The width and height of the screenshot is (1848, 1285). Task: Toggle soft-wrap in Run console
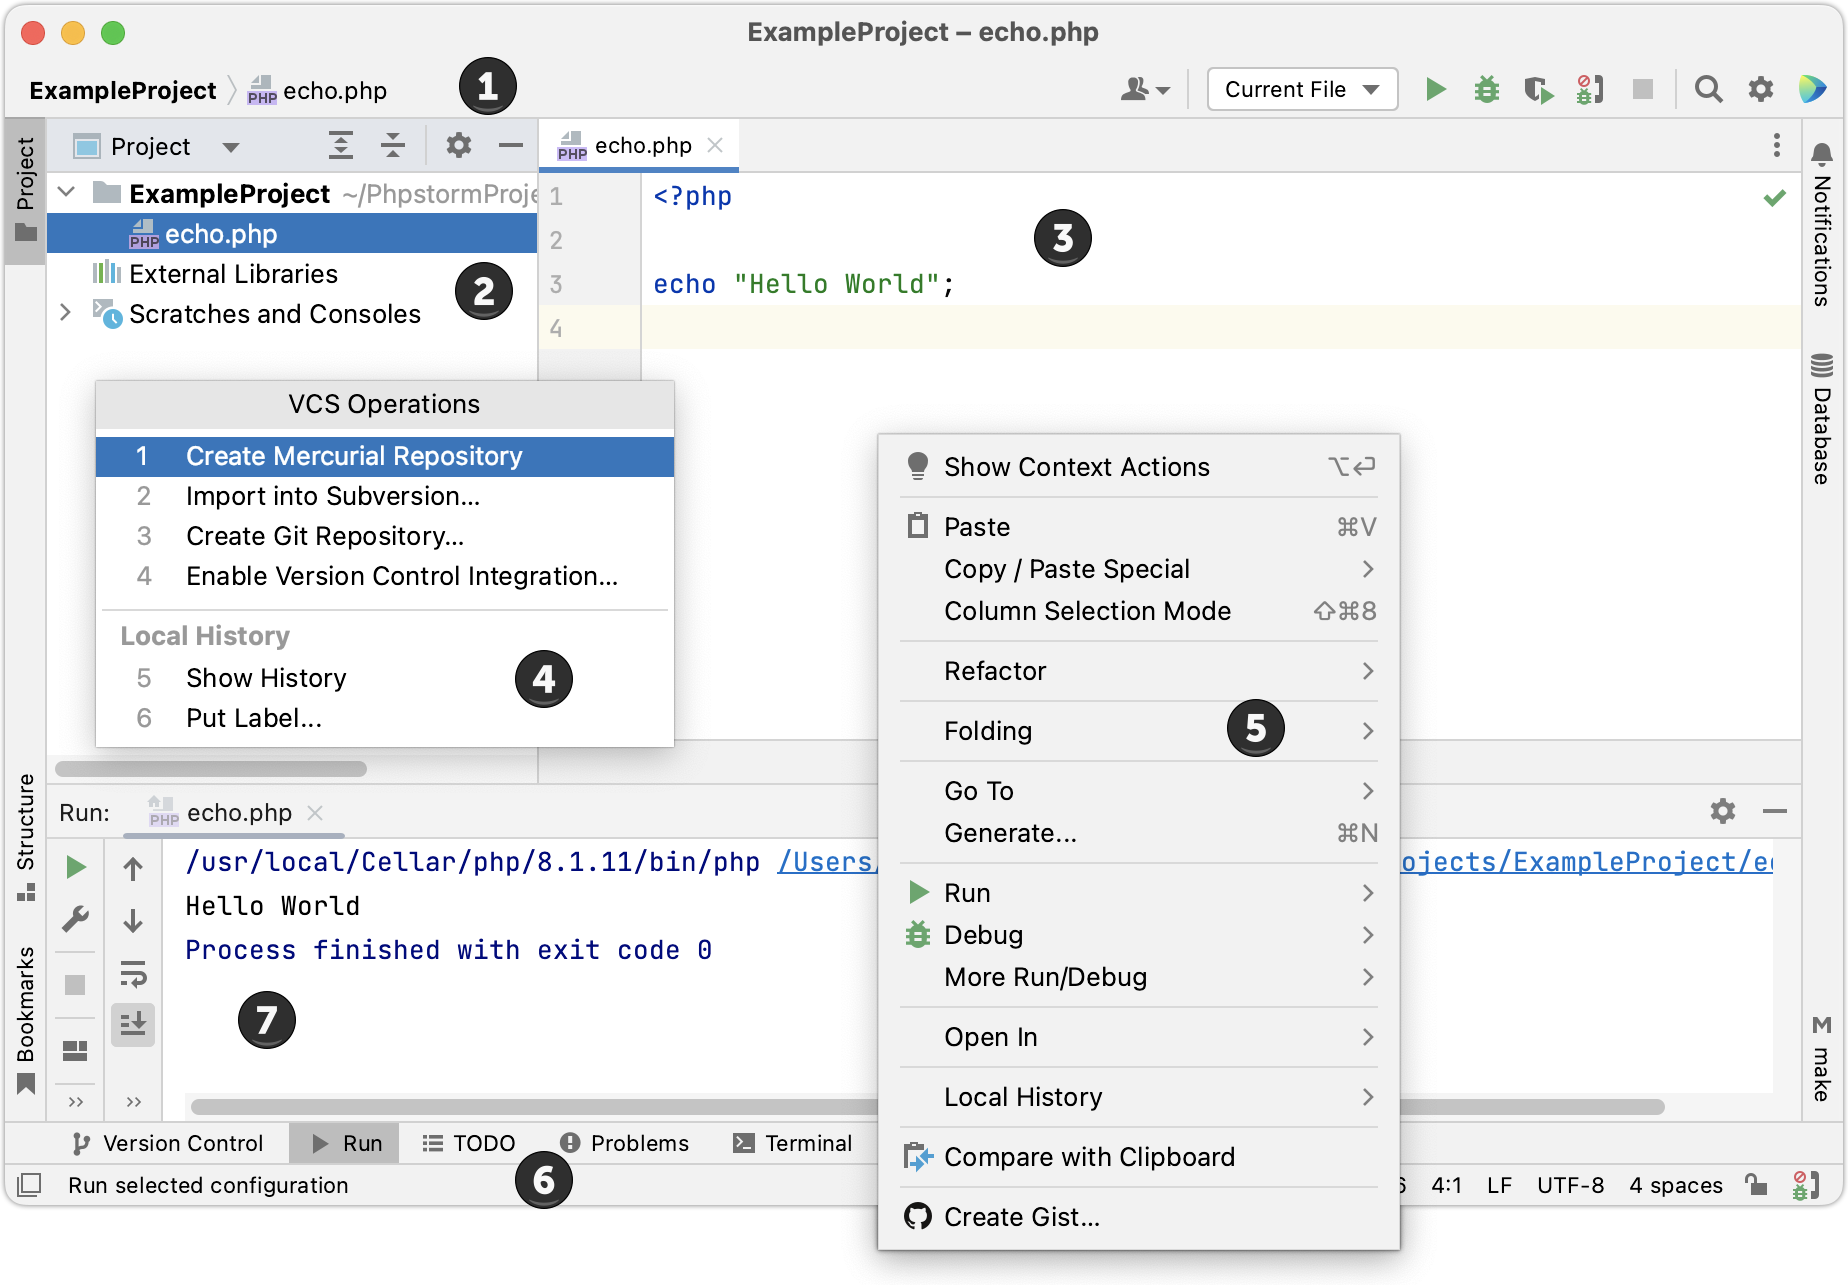(x=133, y=973)
